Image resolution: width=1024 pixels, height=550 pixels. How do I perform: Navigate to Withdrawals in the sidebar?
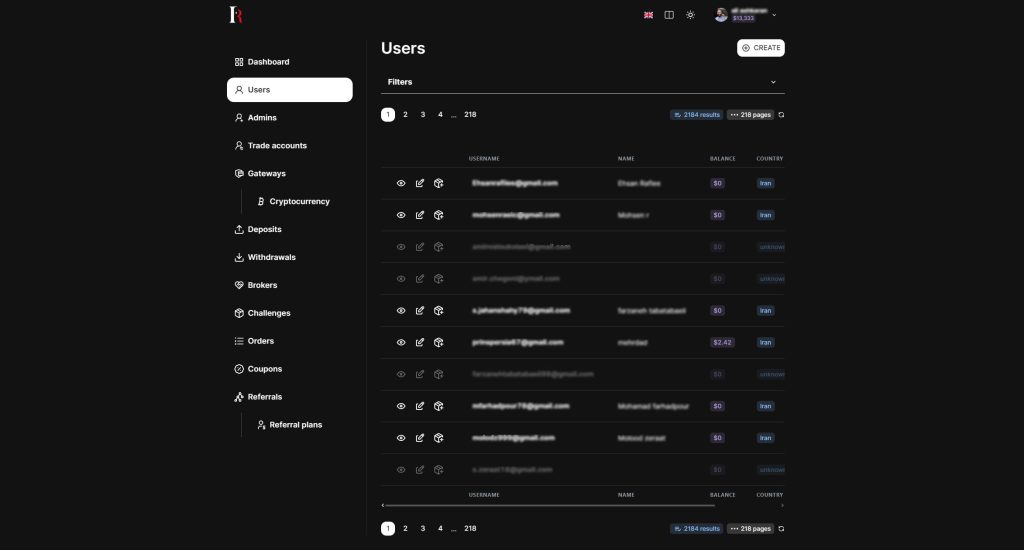click(272, 257)
